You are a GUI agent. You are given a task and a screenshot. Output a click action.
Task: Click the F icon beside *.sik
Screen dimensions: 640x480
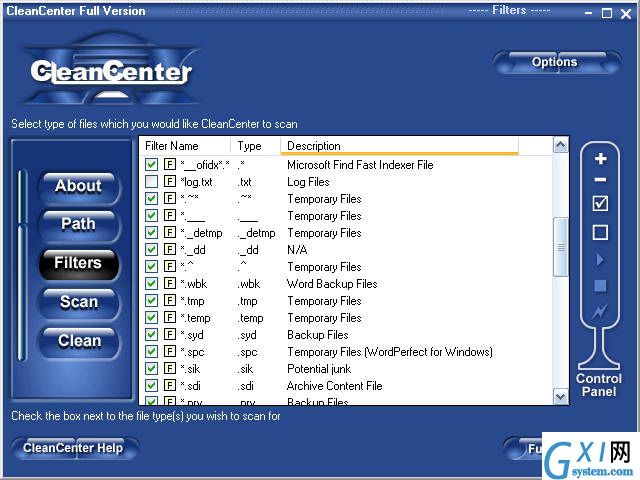pyautogui.click(x=169, y=368)
